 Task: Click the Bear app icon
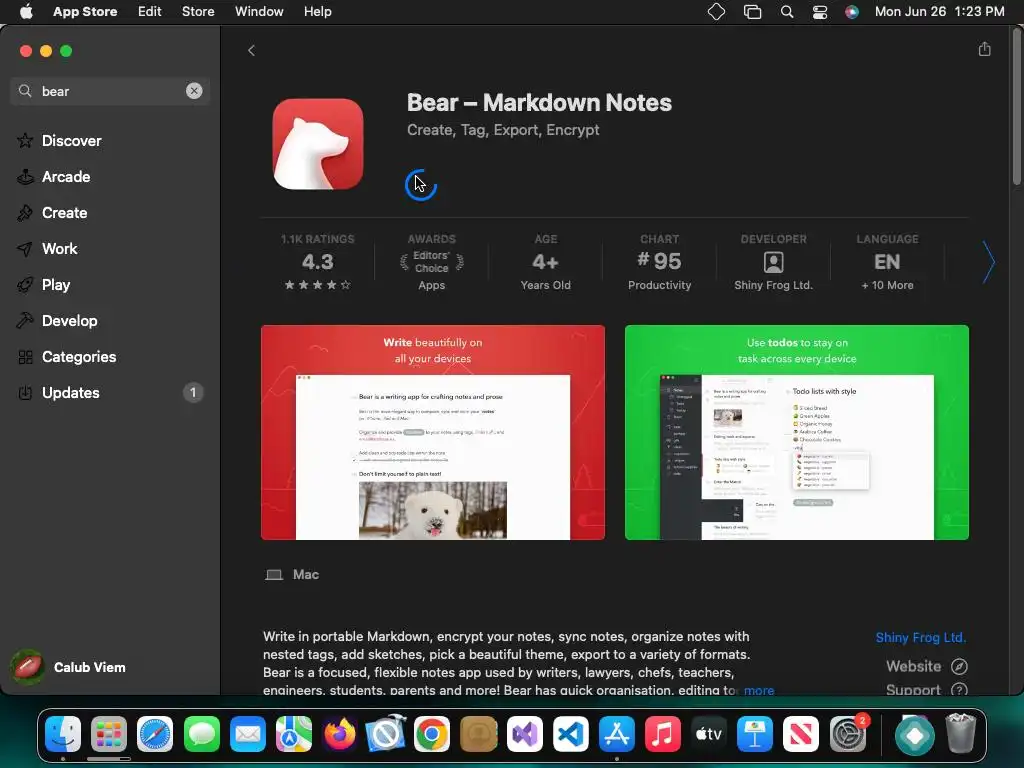[x=318, y=144]
